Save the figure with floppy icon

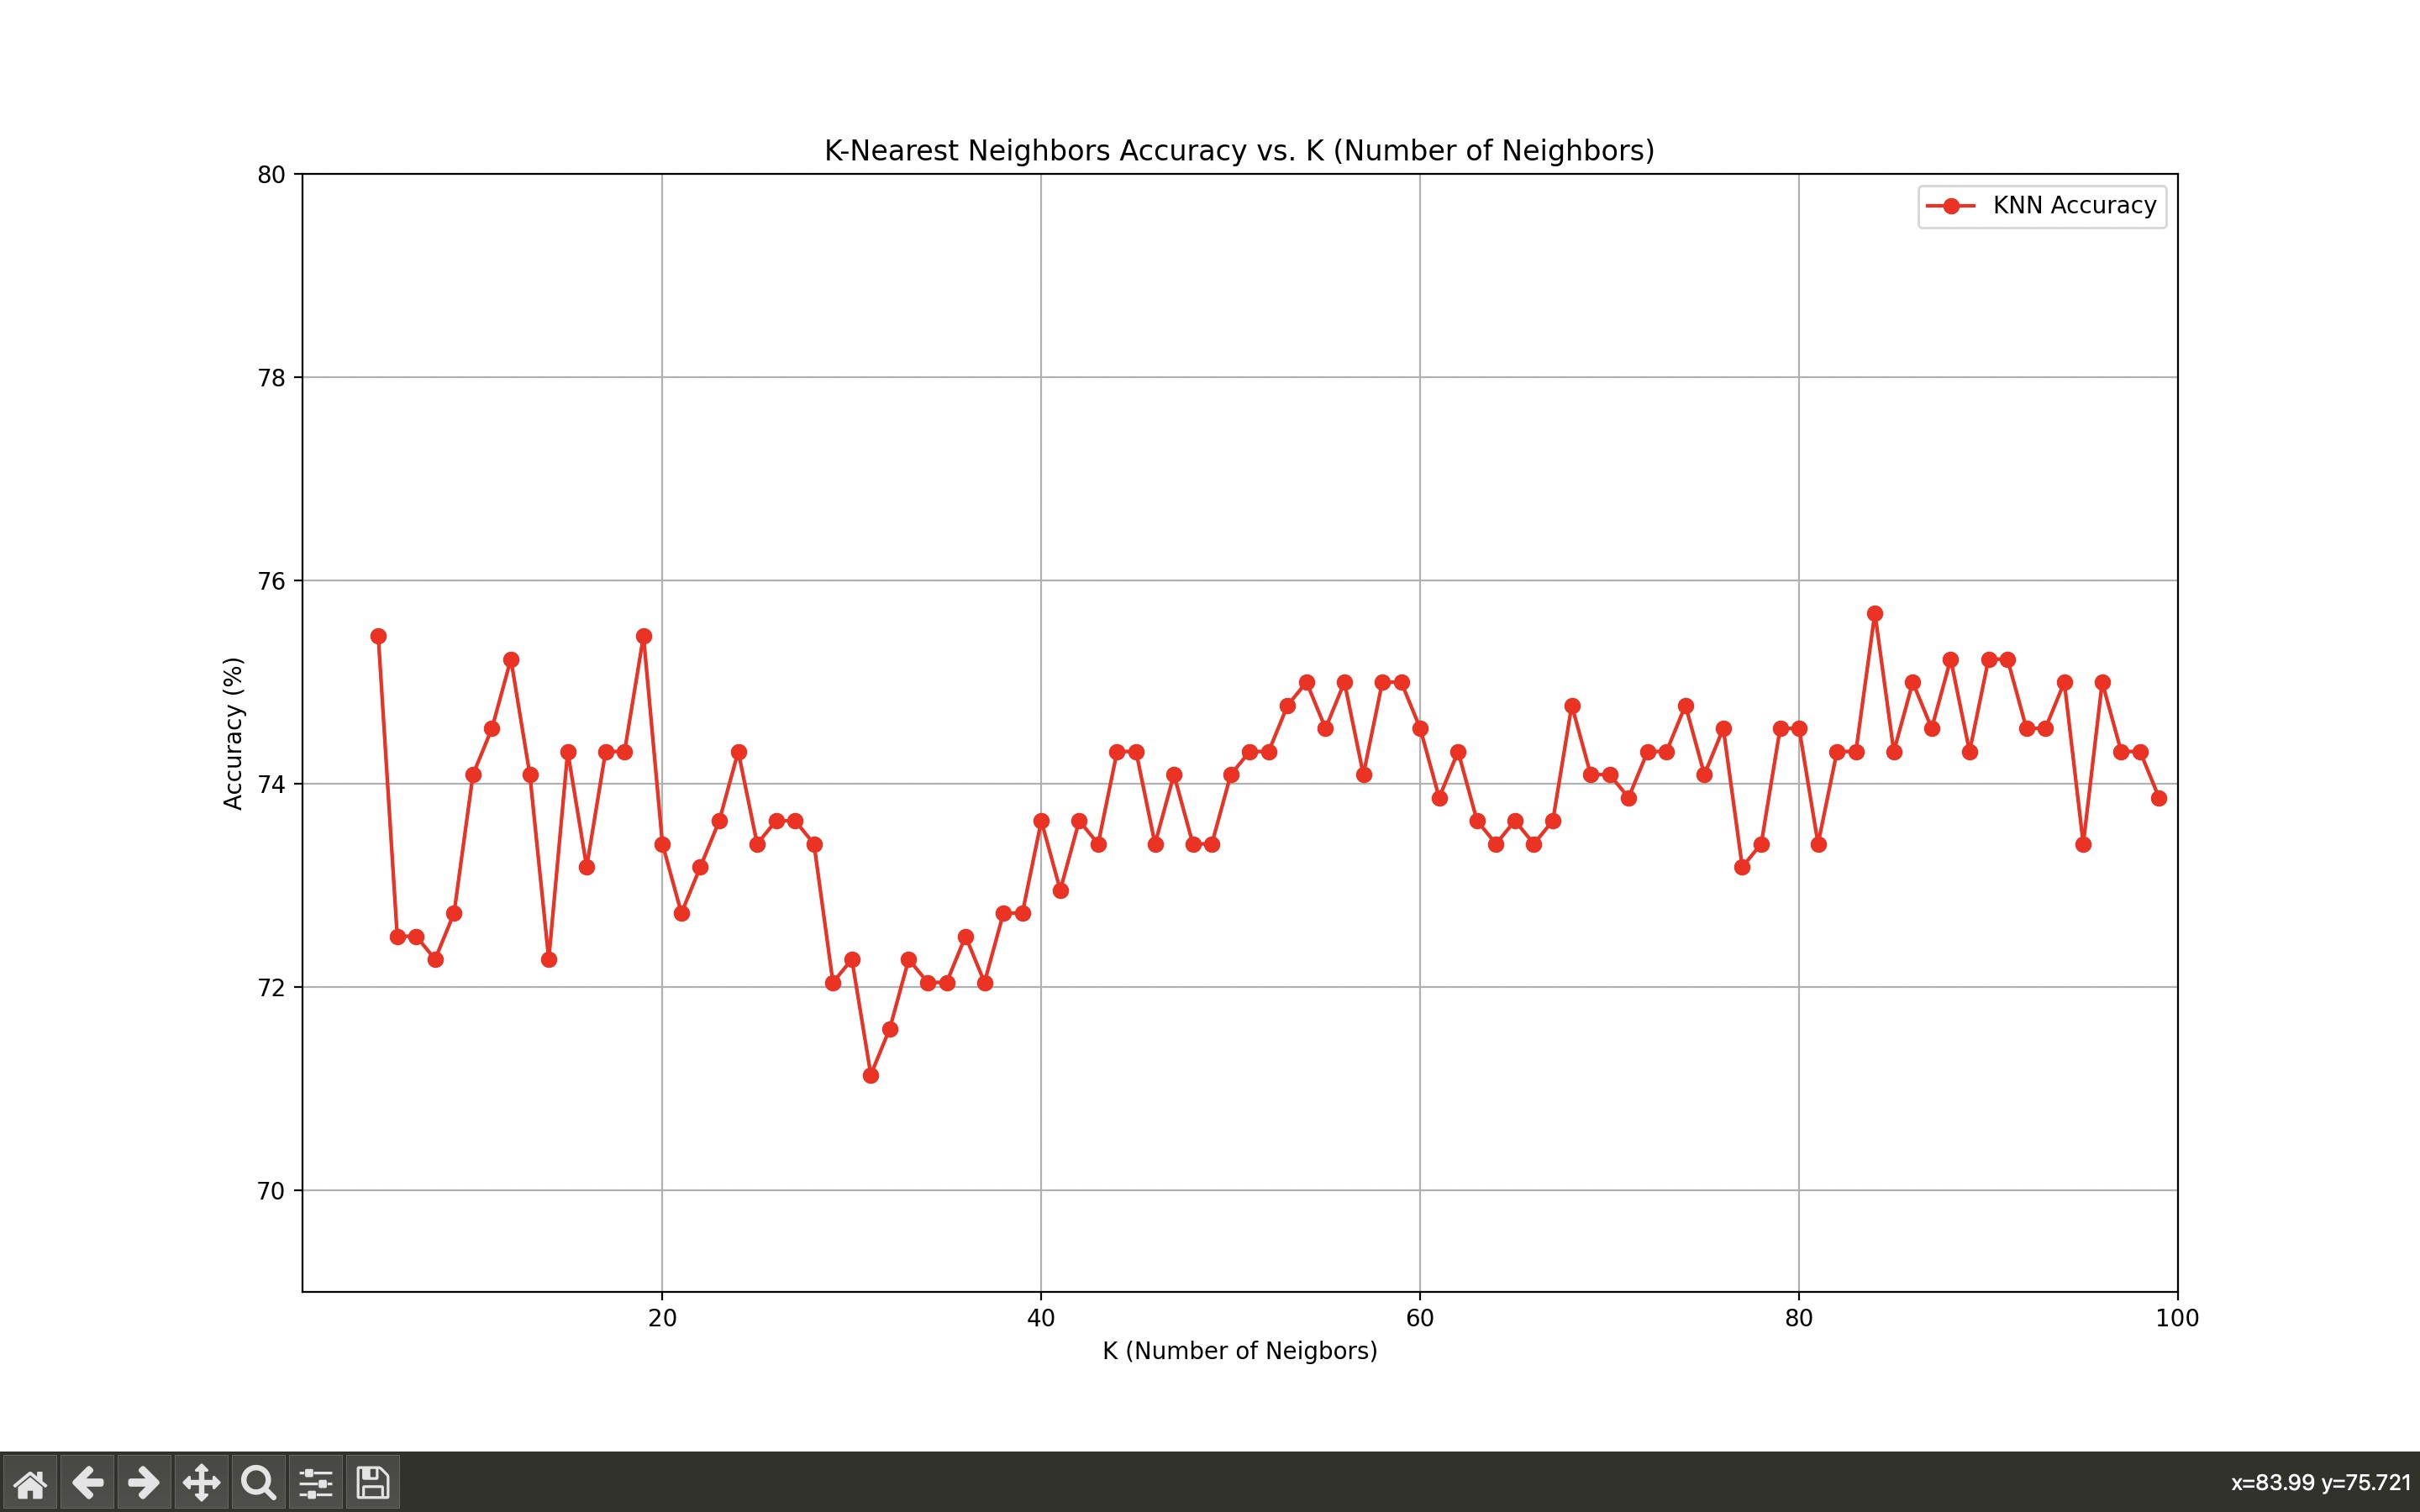pos(373,1482)
